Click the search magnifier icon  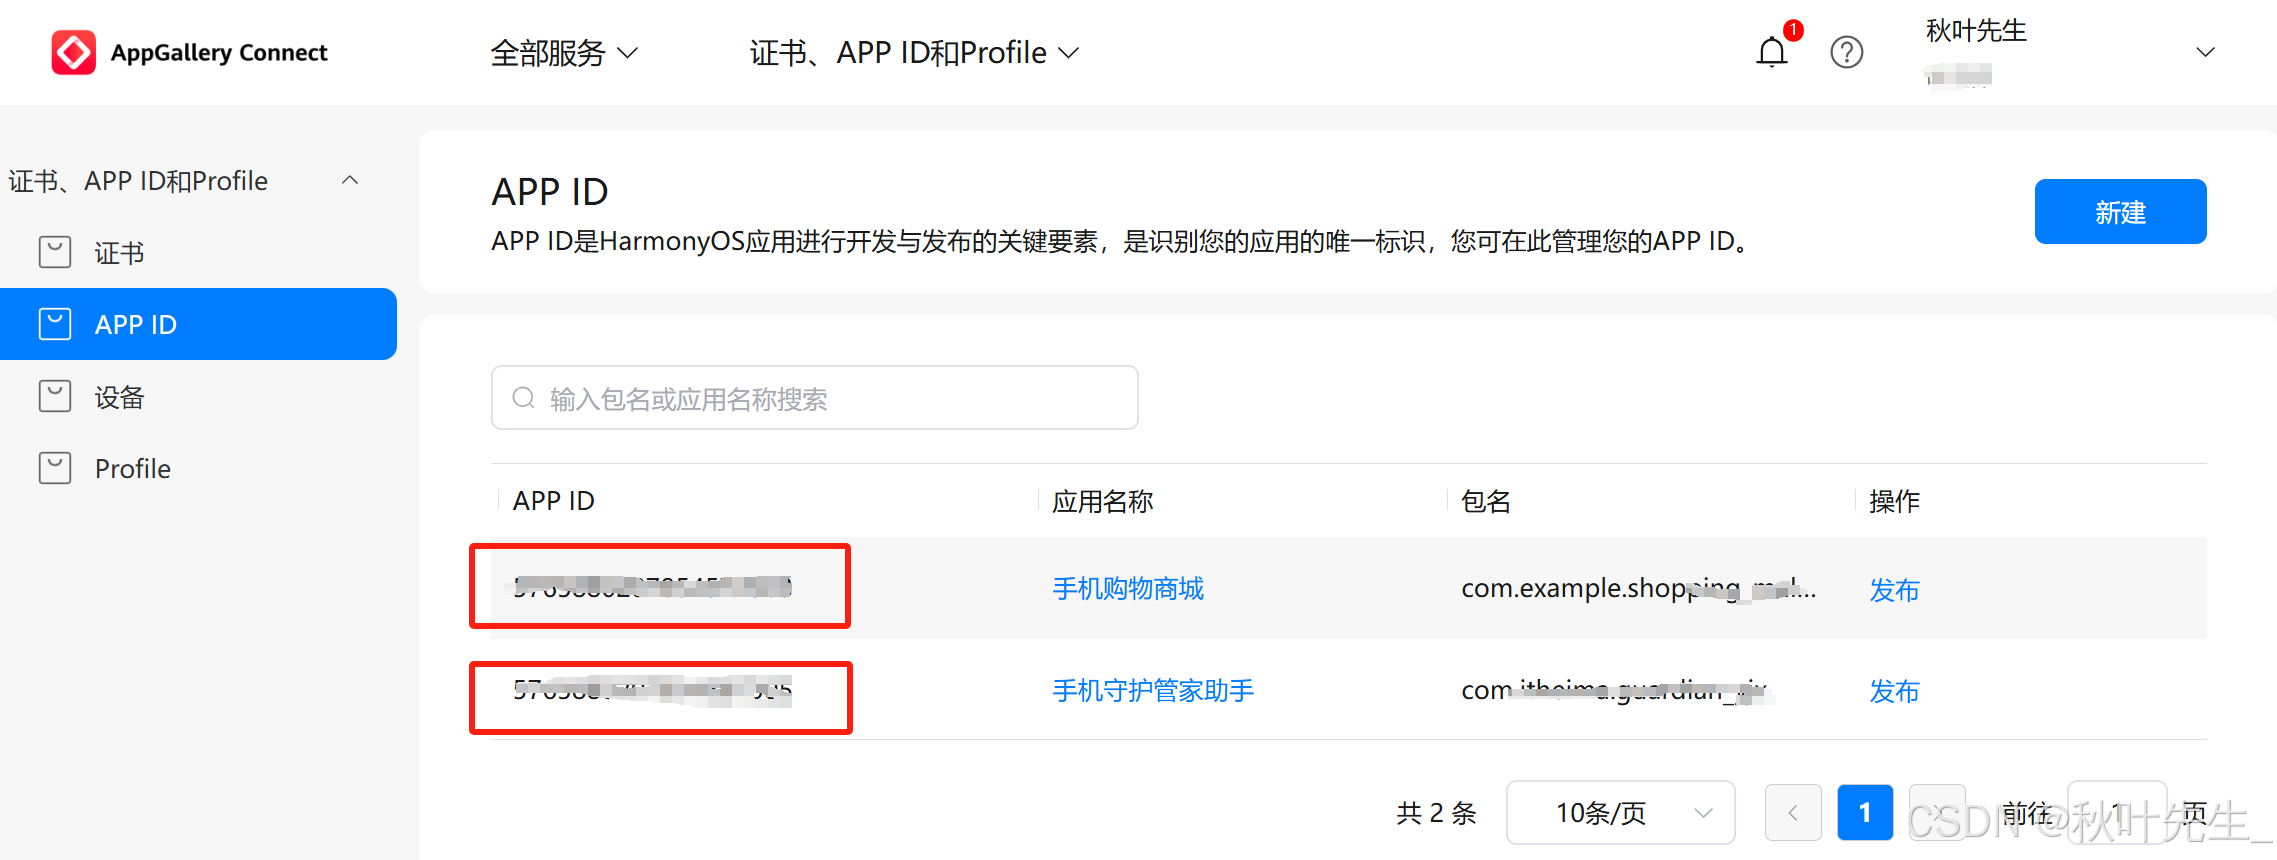click(523, 398)
